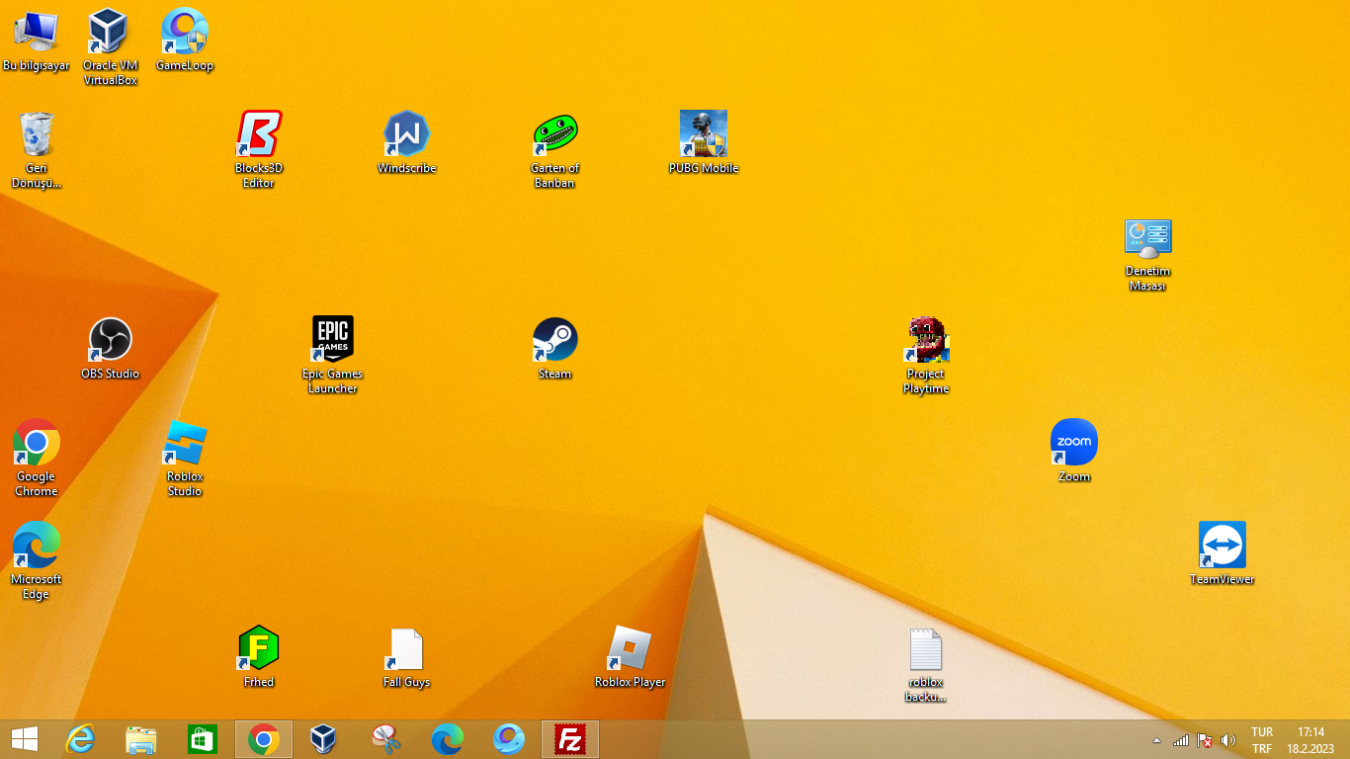The height and width of the screenshot is (759, 1350).
Task: Show hidden system tray icons
Action: coord(1157,741)
